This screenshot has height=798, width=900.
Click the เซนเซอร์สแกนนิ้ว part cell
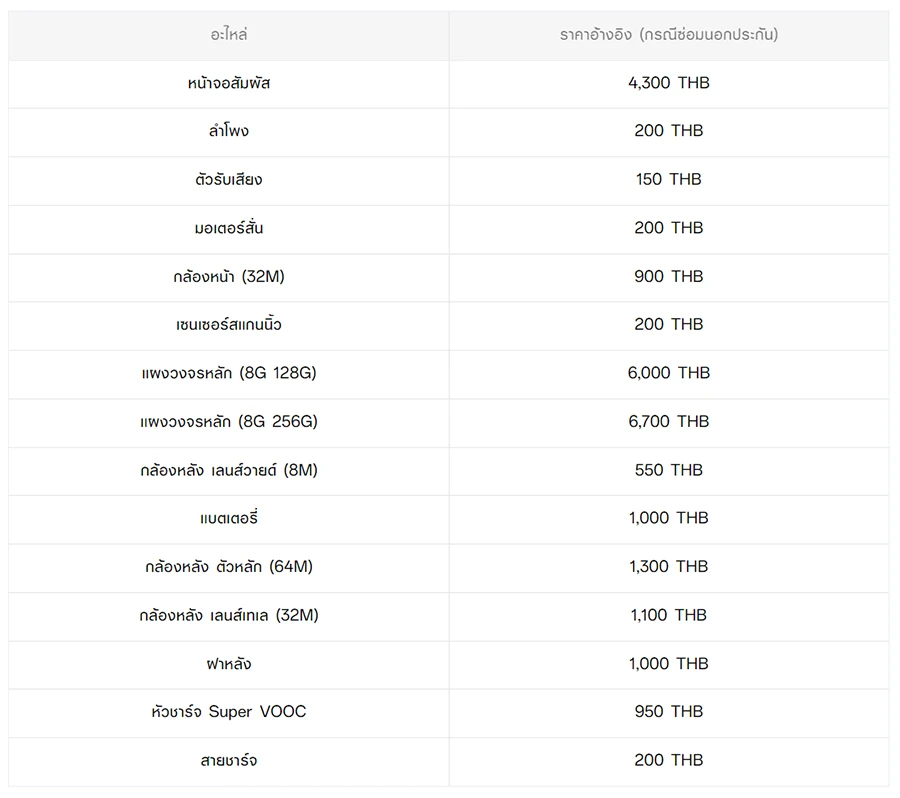click(229, 324)
